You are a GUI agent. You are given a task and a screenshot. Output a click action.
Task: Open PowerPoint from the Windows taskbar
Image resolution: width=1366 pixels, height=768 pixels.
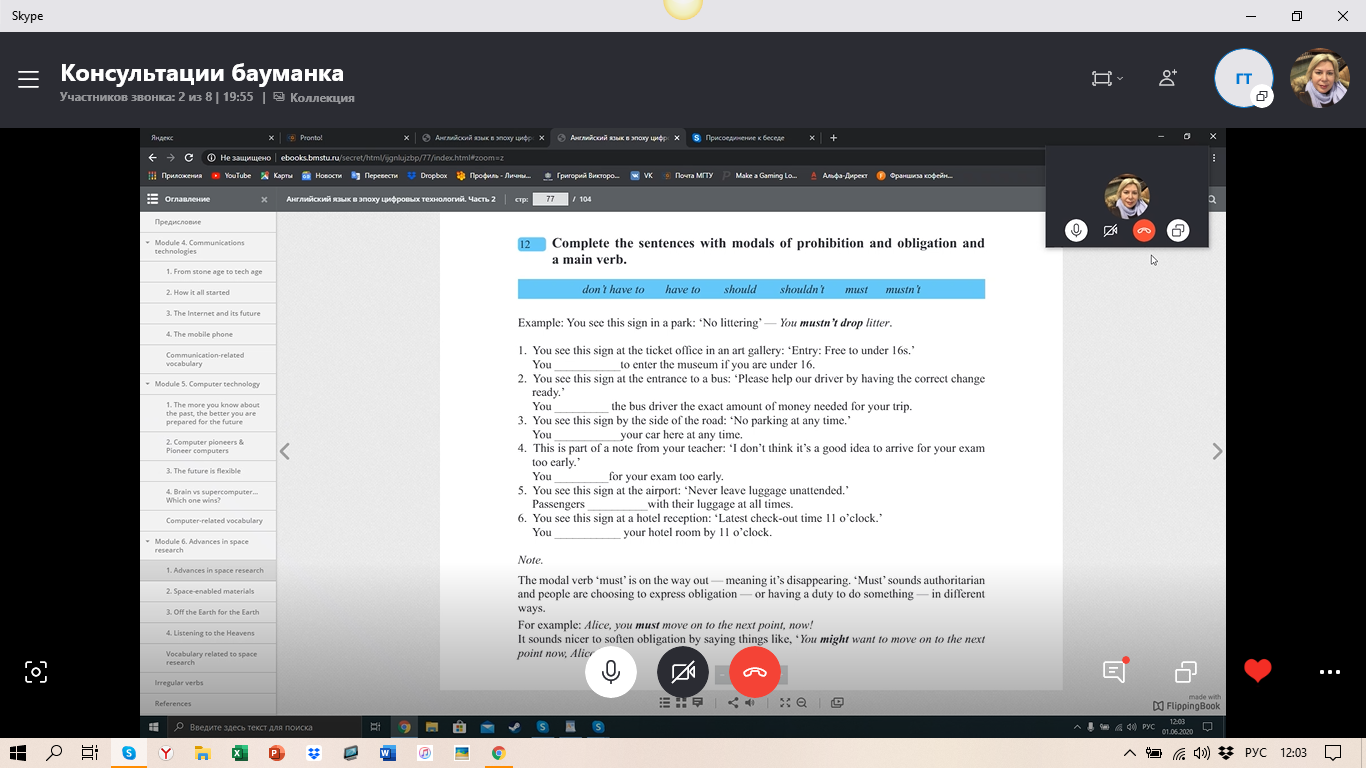pos(276,753)
